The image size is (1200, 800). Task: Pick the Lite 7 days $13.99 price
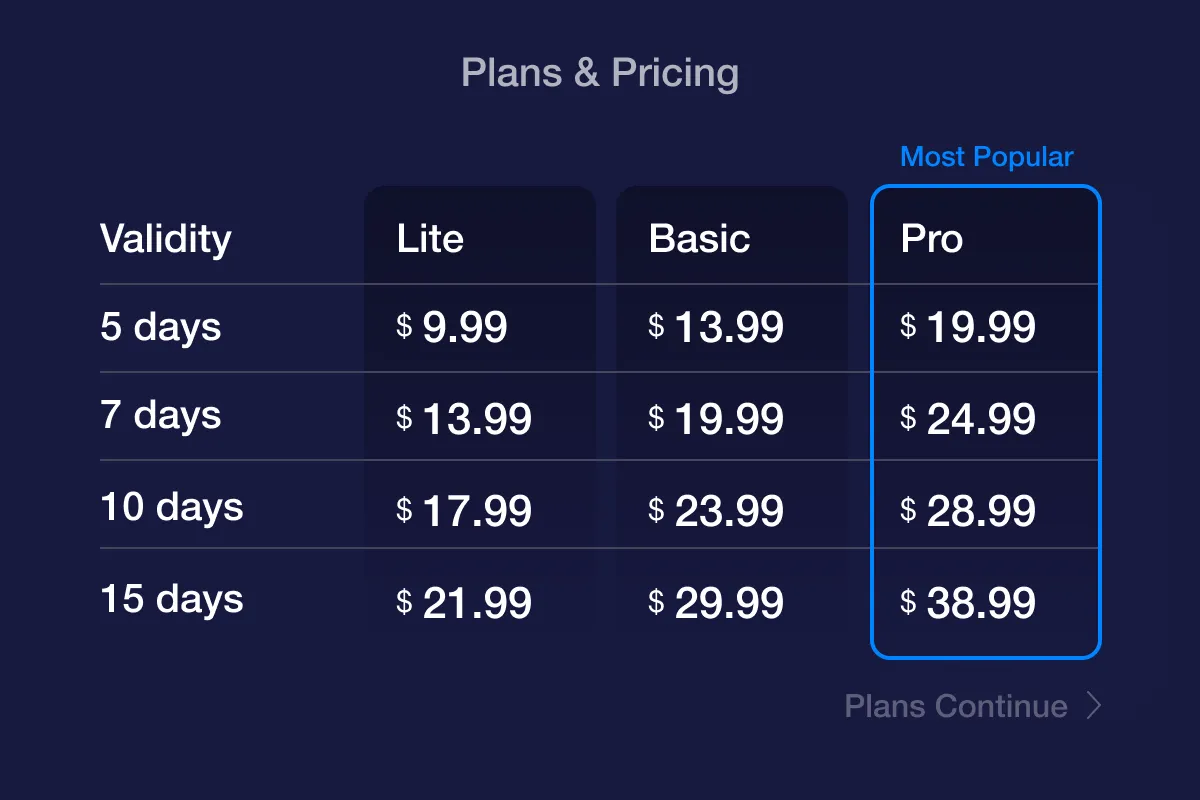464,419
